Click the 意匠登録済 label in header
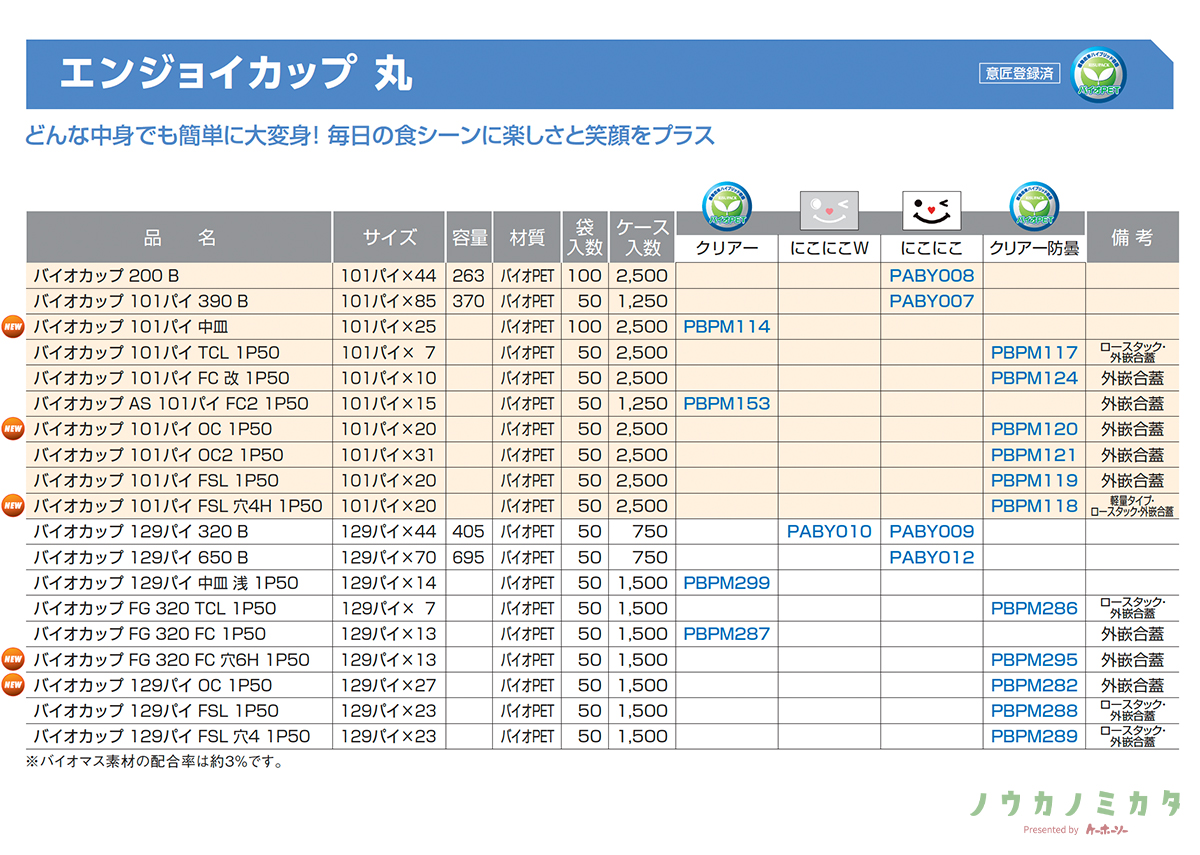Viewport: 1200px width, 855px height. (x=1019, y=73)
